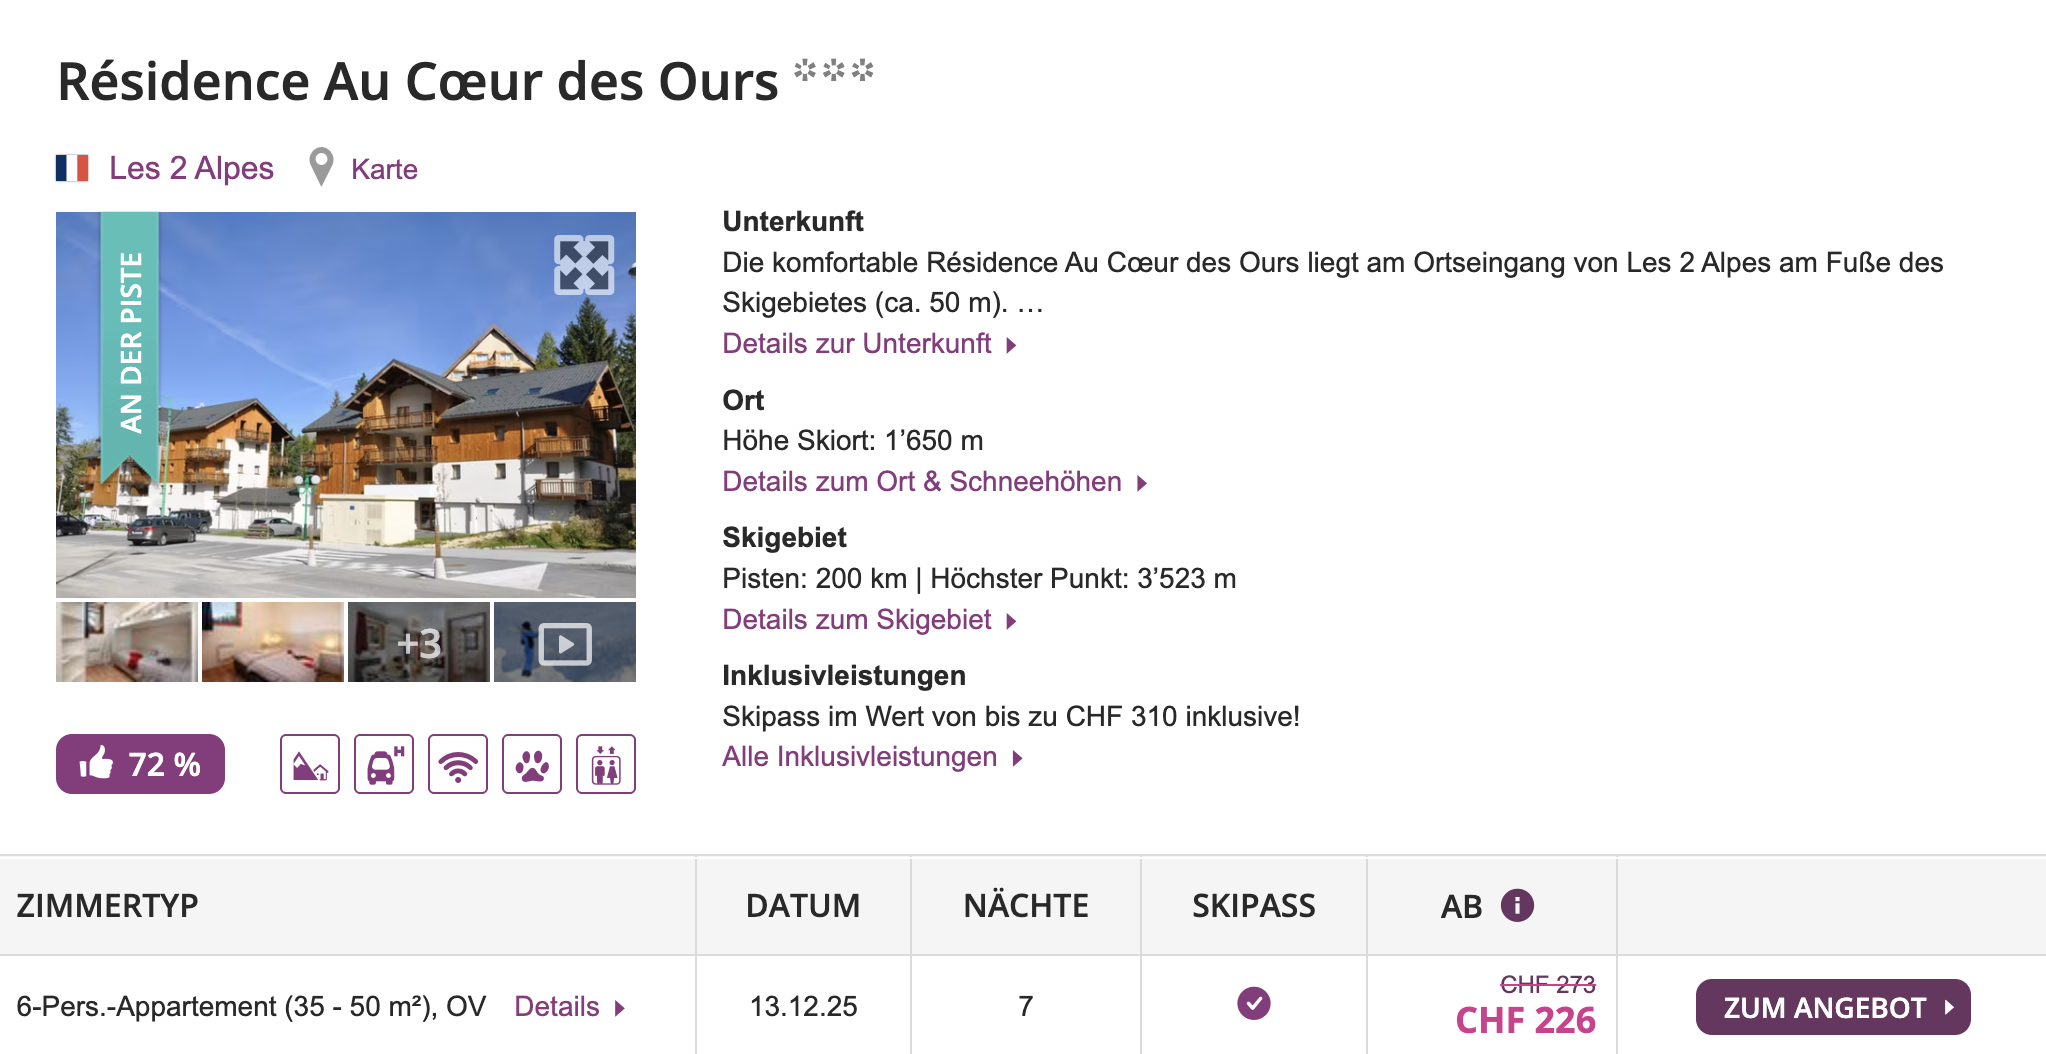Enlarge the main photo with fullscreen icon
The height and width of the screenshot is (1054, 2046).
pyautogui.click(x=584, y=265)
